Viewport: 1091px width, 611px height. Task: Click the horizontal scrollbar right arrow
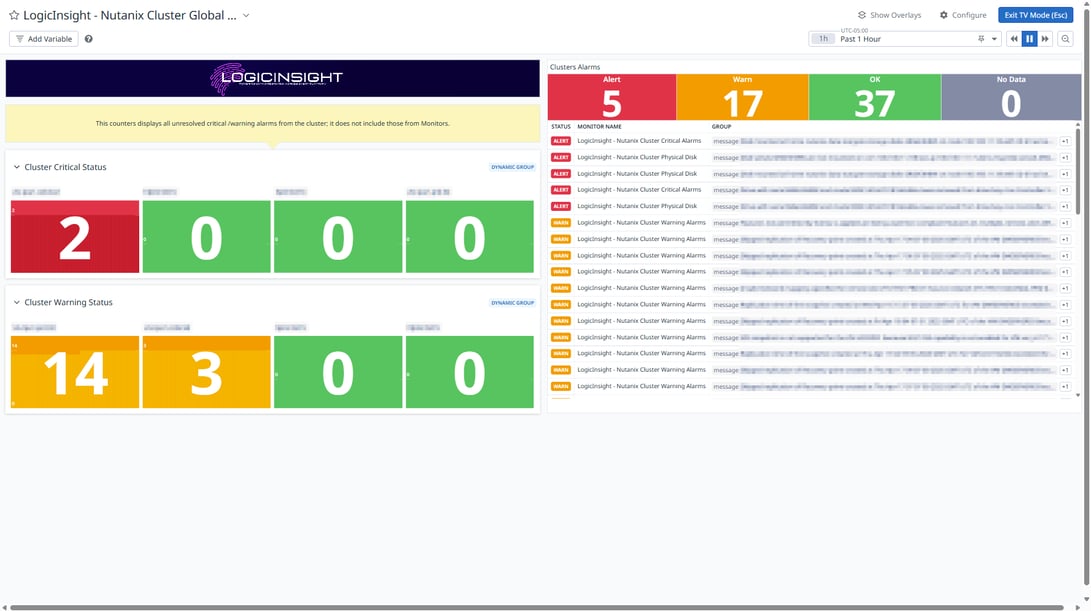1078,608
